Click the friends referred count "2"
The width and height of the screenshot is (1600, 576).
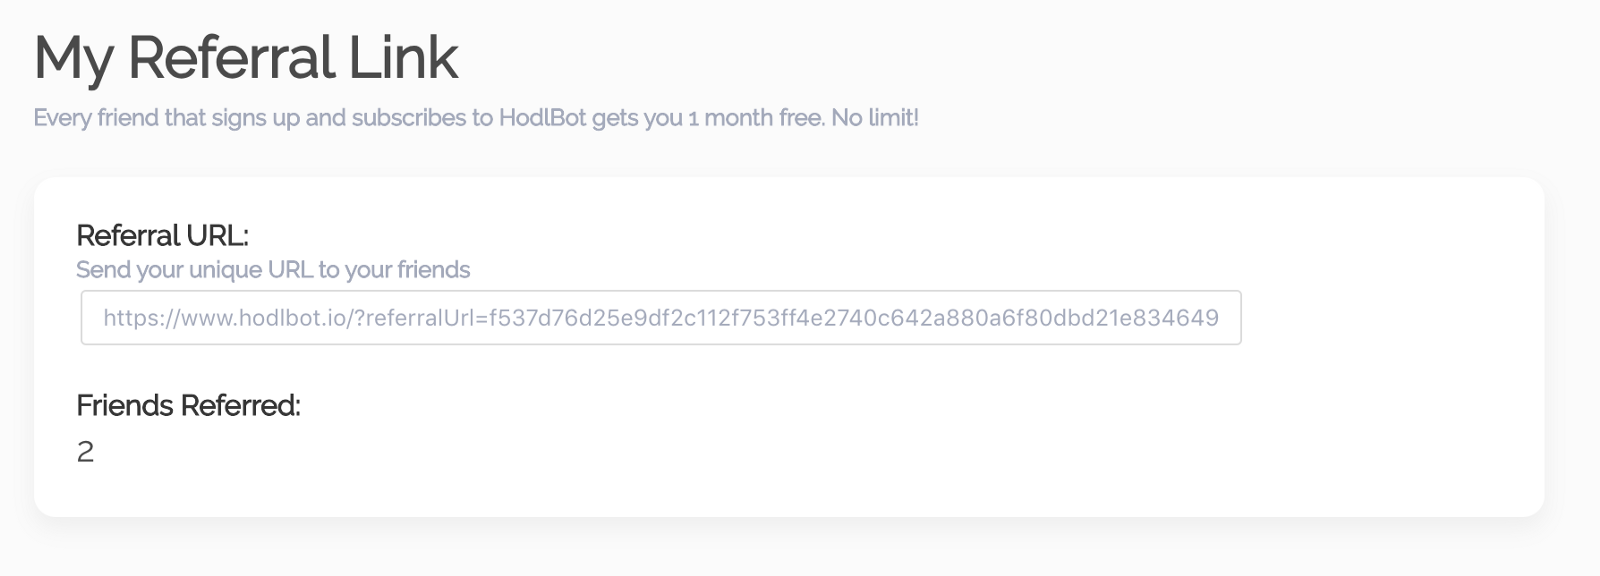tap(85, 452)
